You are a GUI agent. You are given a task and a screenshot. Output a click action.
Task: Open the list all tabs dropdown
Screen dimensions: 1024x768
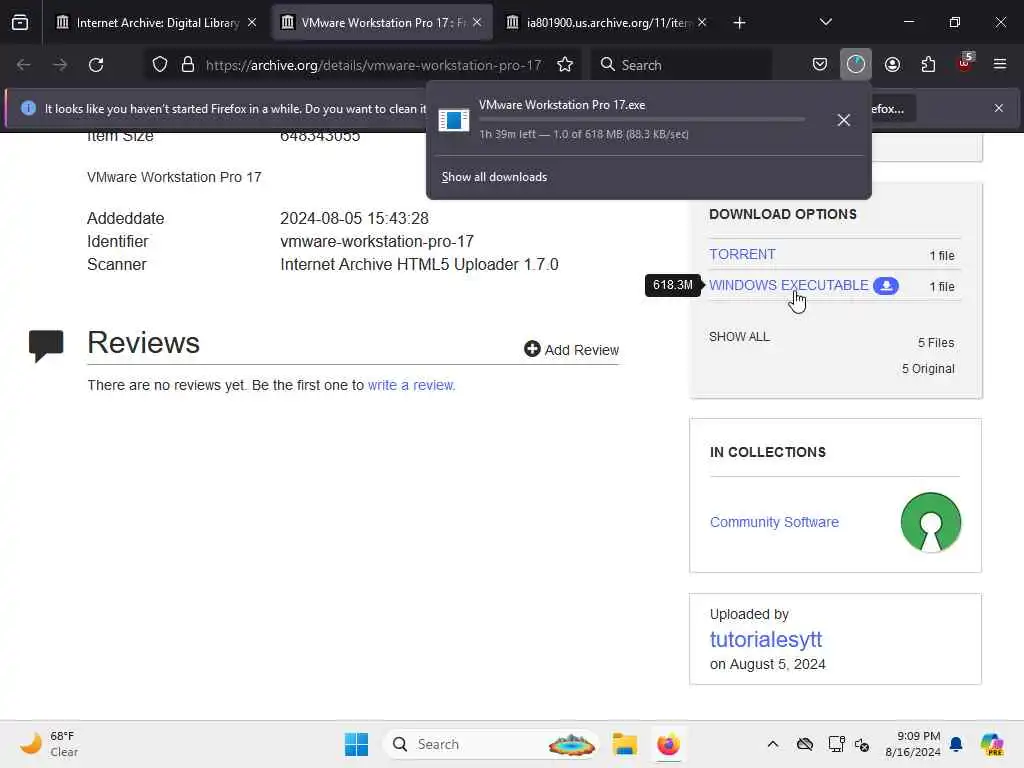coord(825,23)
